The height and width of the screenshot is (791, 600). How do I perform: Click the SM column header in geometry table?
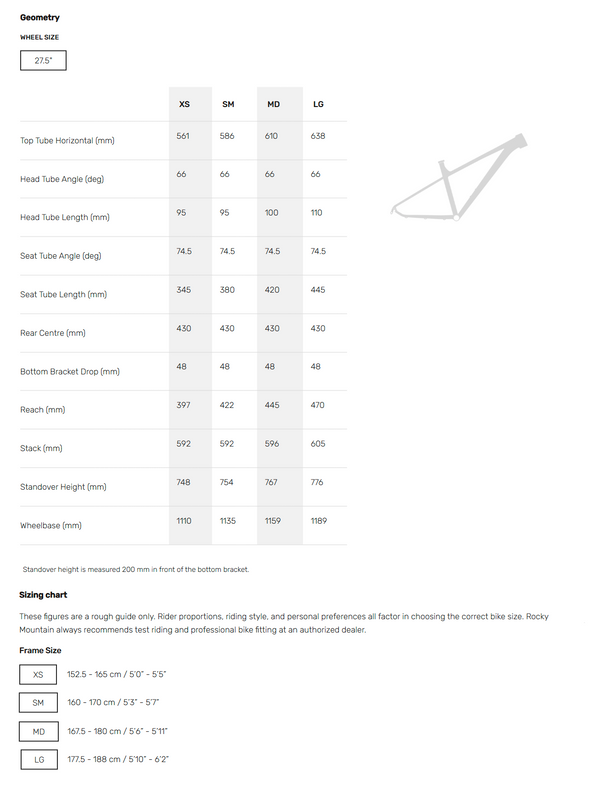pos(228,104)
